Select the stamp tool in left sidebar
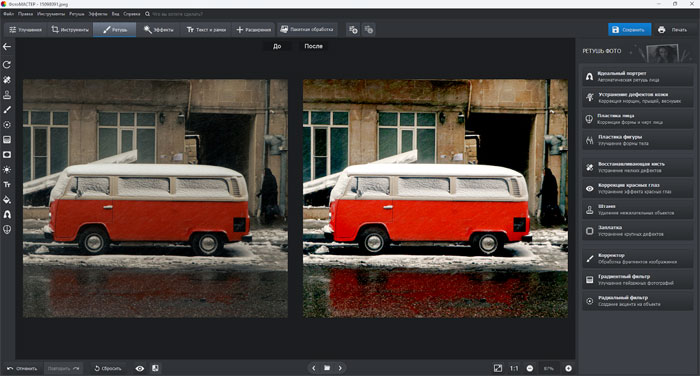 [x=7, y=95]
